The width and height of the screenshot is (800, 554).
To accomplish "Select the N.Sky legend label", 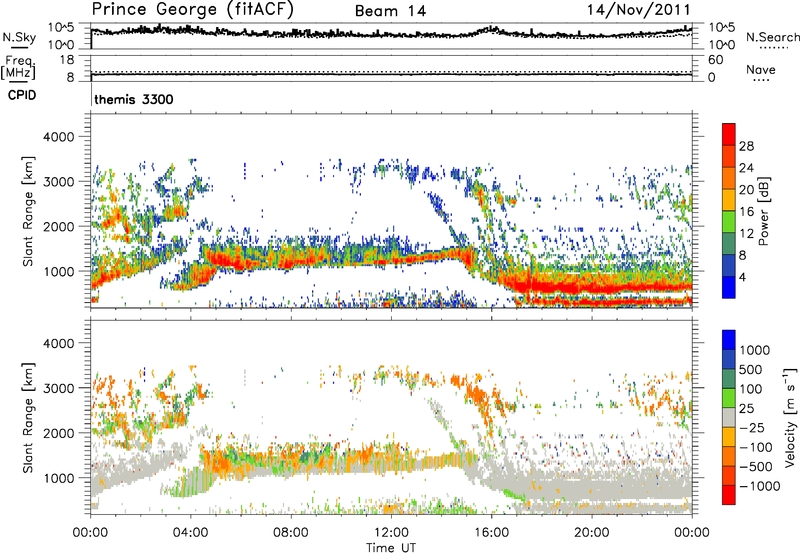I will pos(19,37).
